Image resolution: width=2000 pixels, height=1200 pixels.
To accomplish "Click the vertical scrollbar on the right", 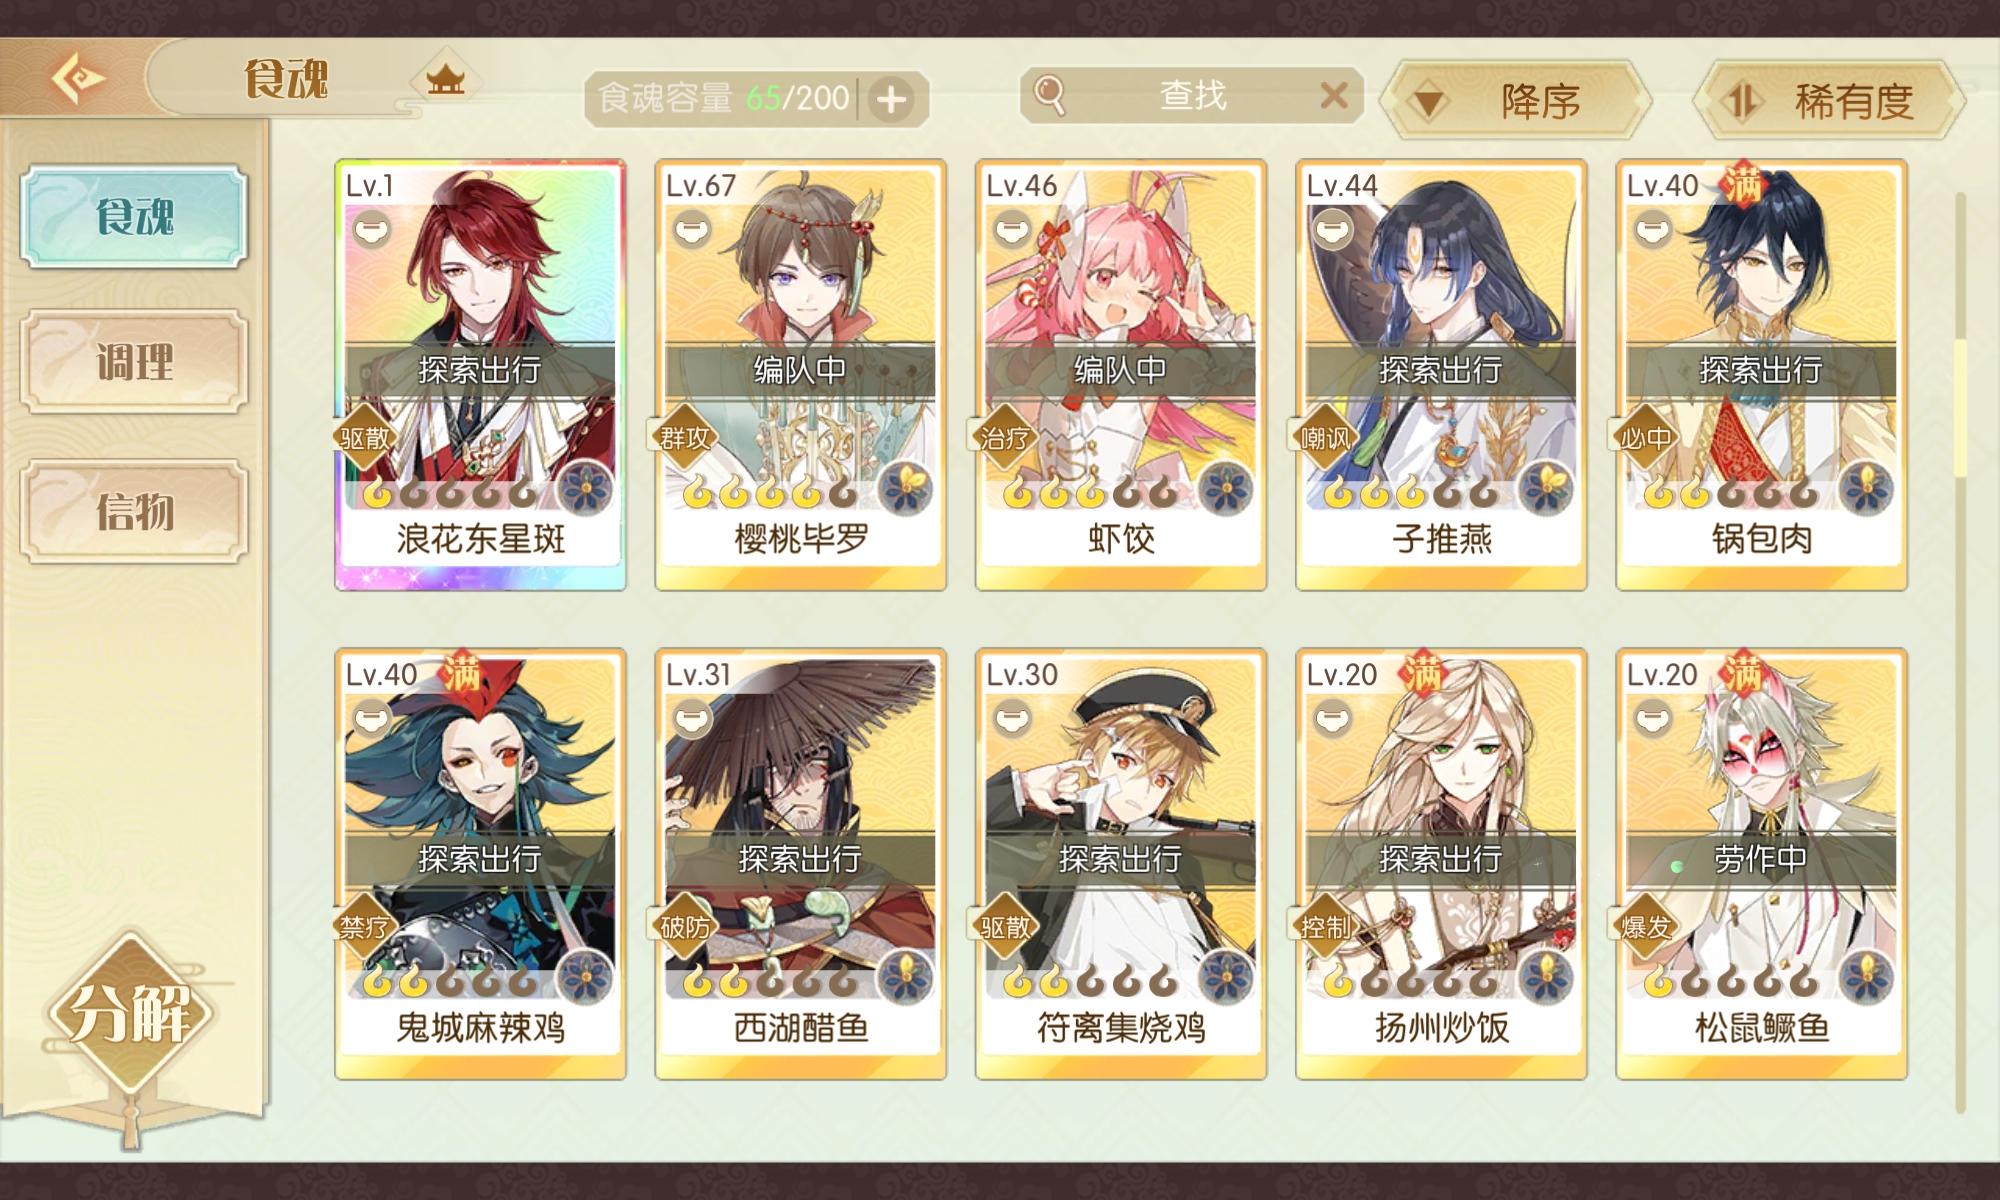I will [x=1960, y=650].
